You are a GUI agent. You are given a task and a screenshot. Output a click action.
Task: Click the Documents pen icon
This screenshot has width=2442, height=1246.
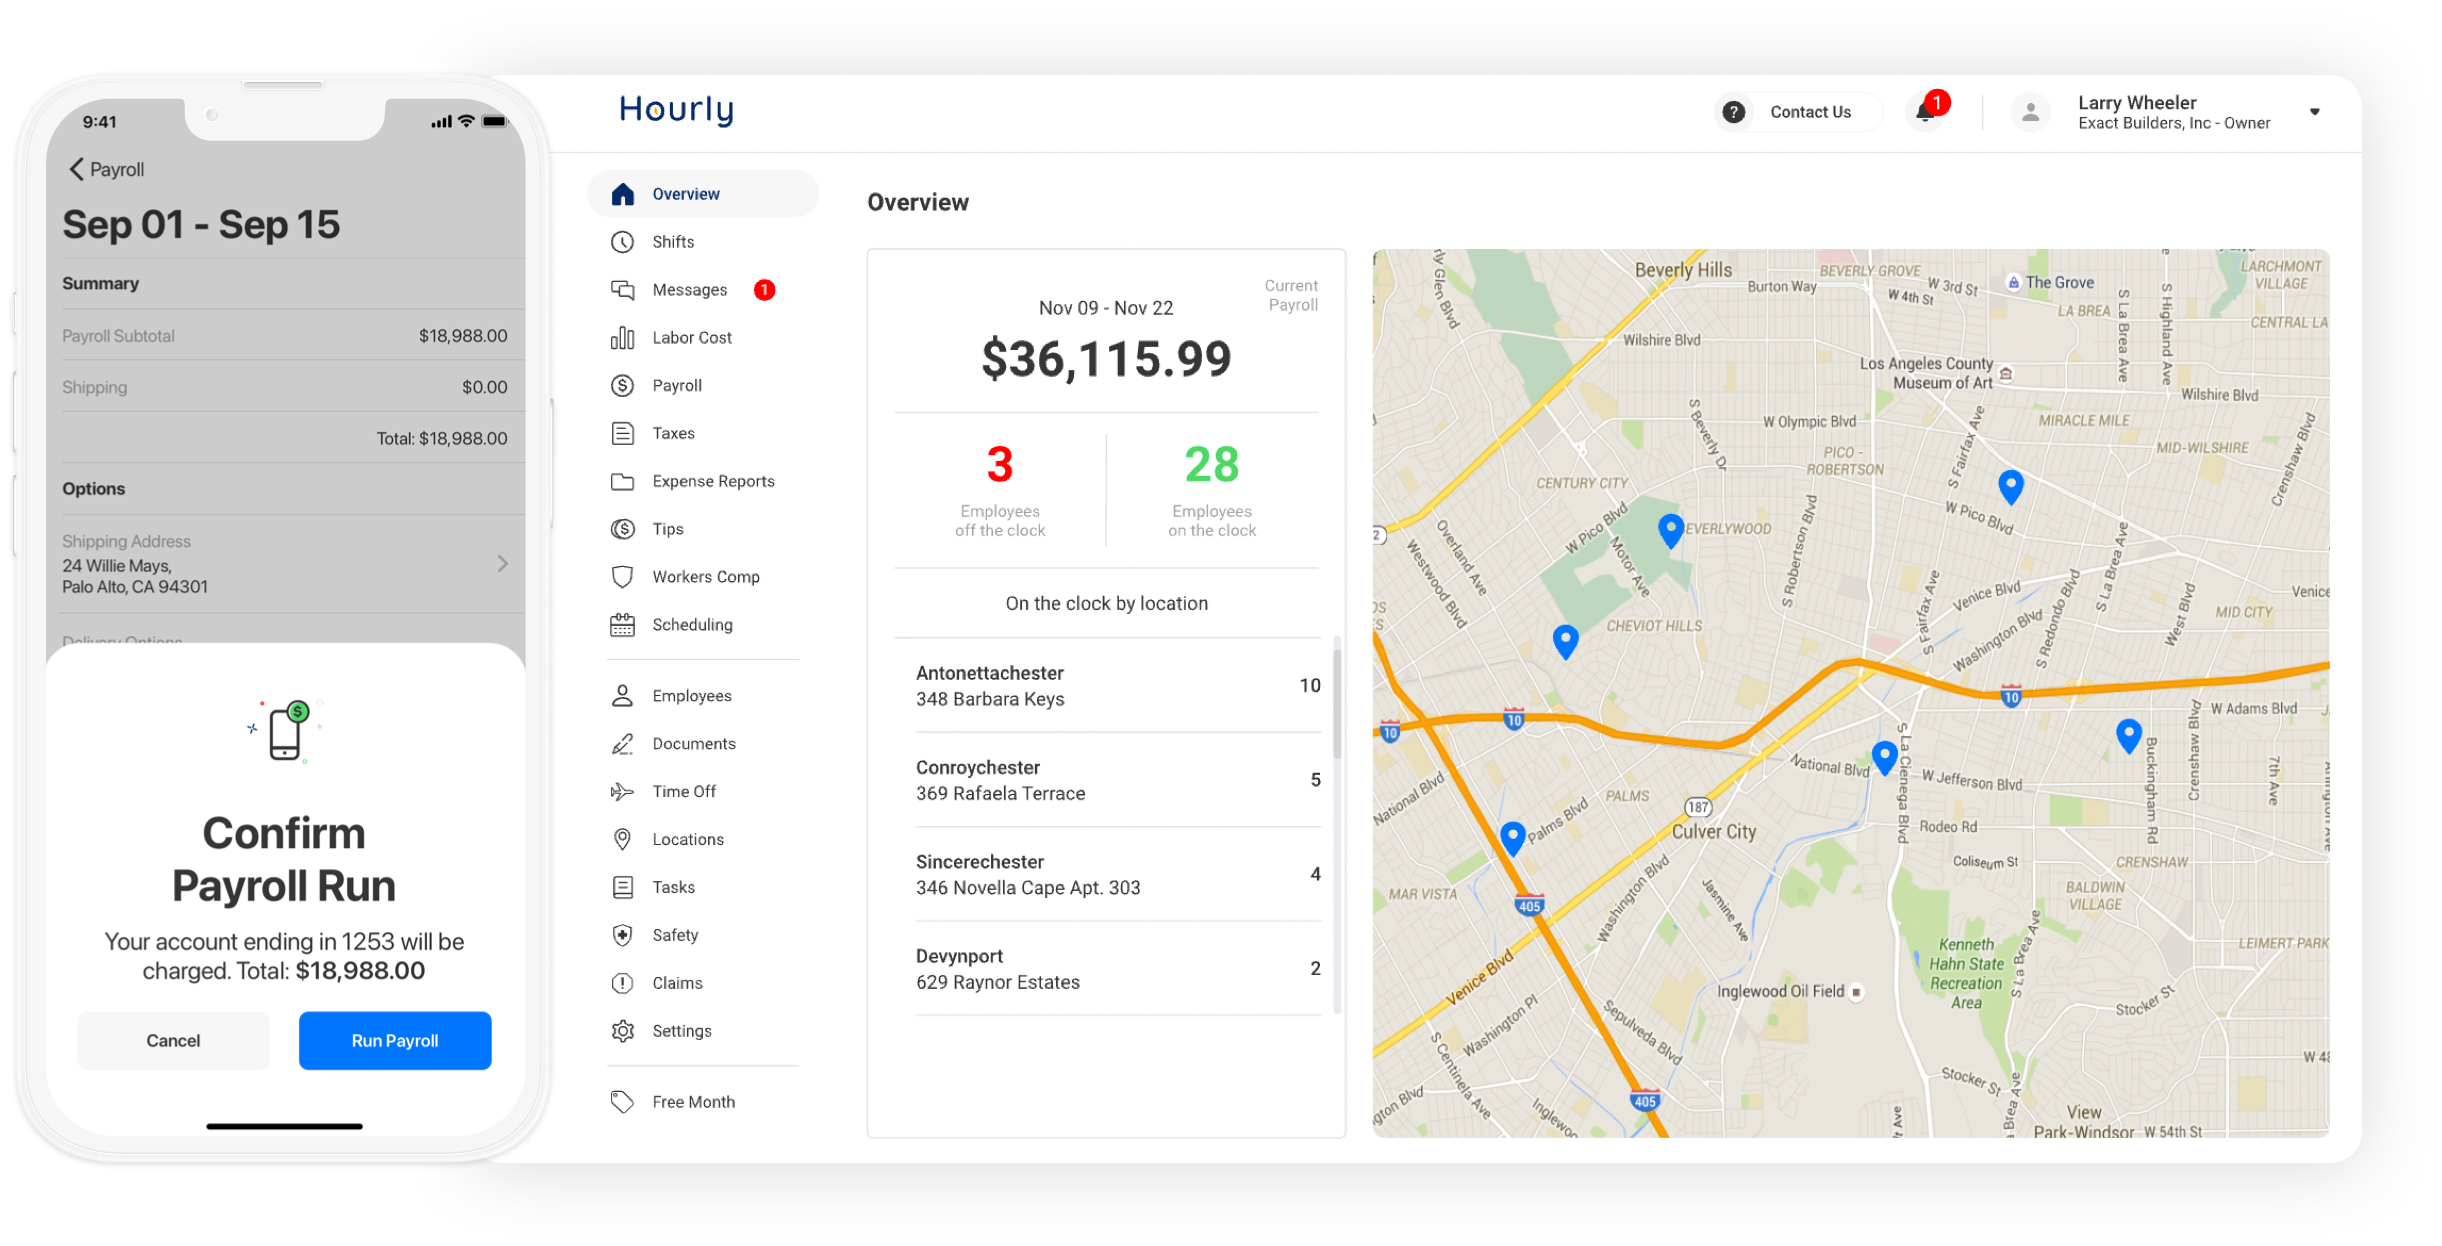[x=622, y=744]
